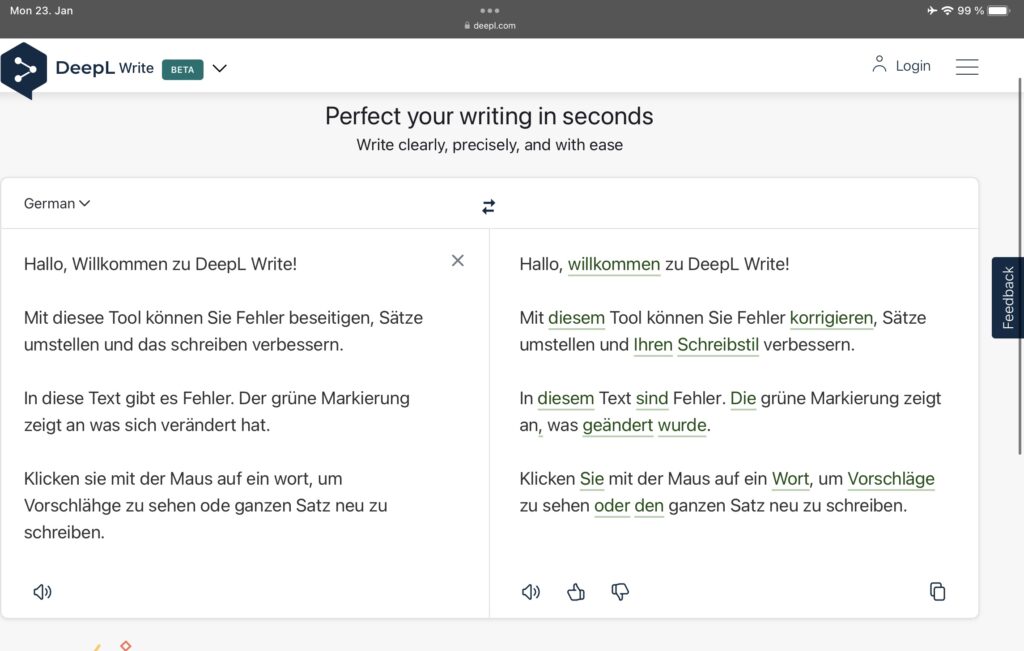The width and height of the screenshot is (1024, 651).
Task: Click the highlighted word "Die"
Action: coord(743,398)
